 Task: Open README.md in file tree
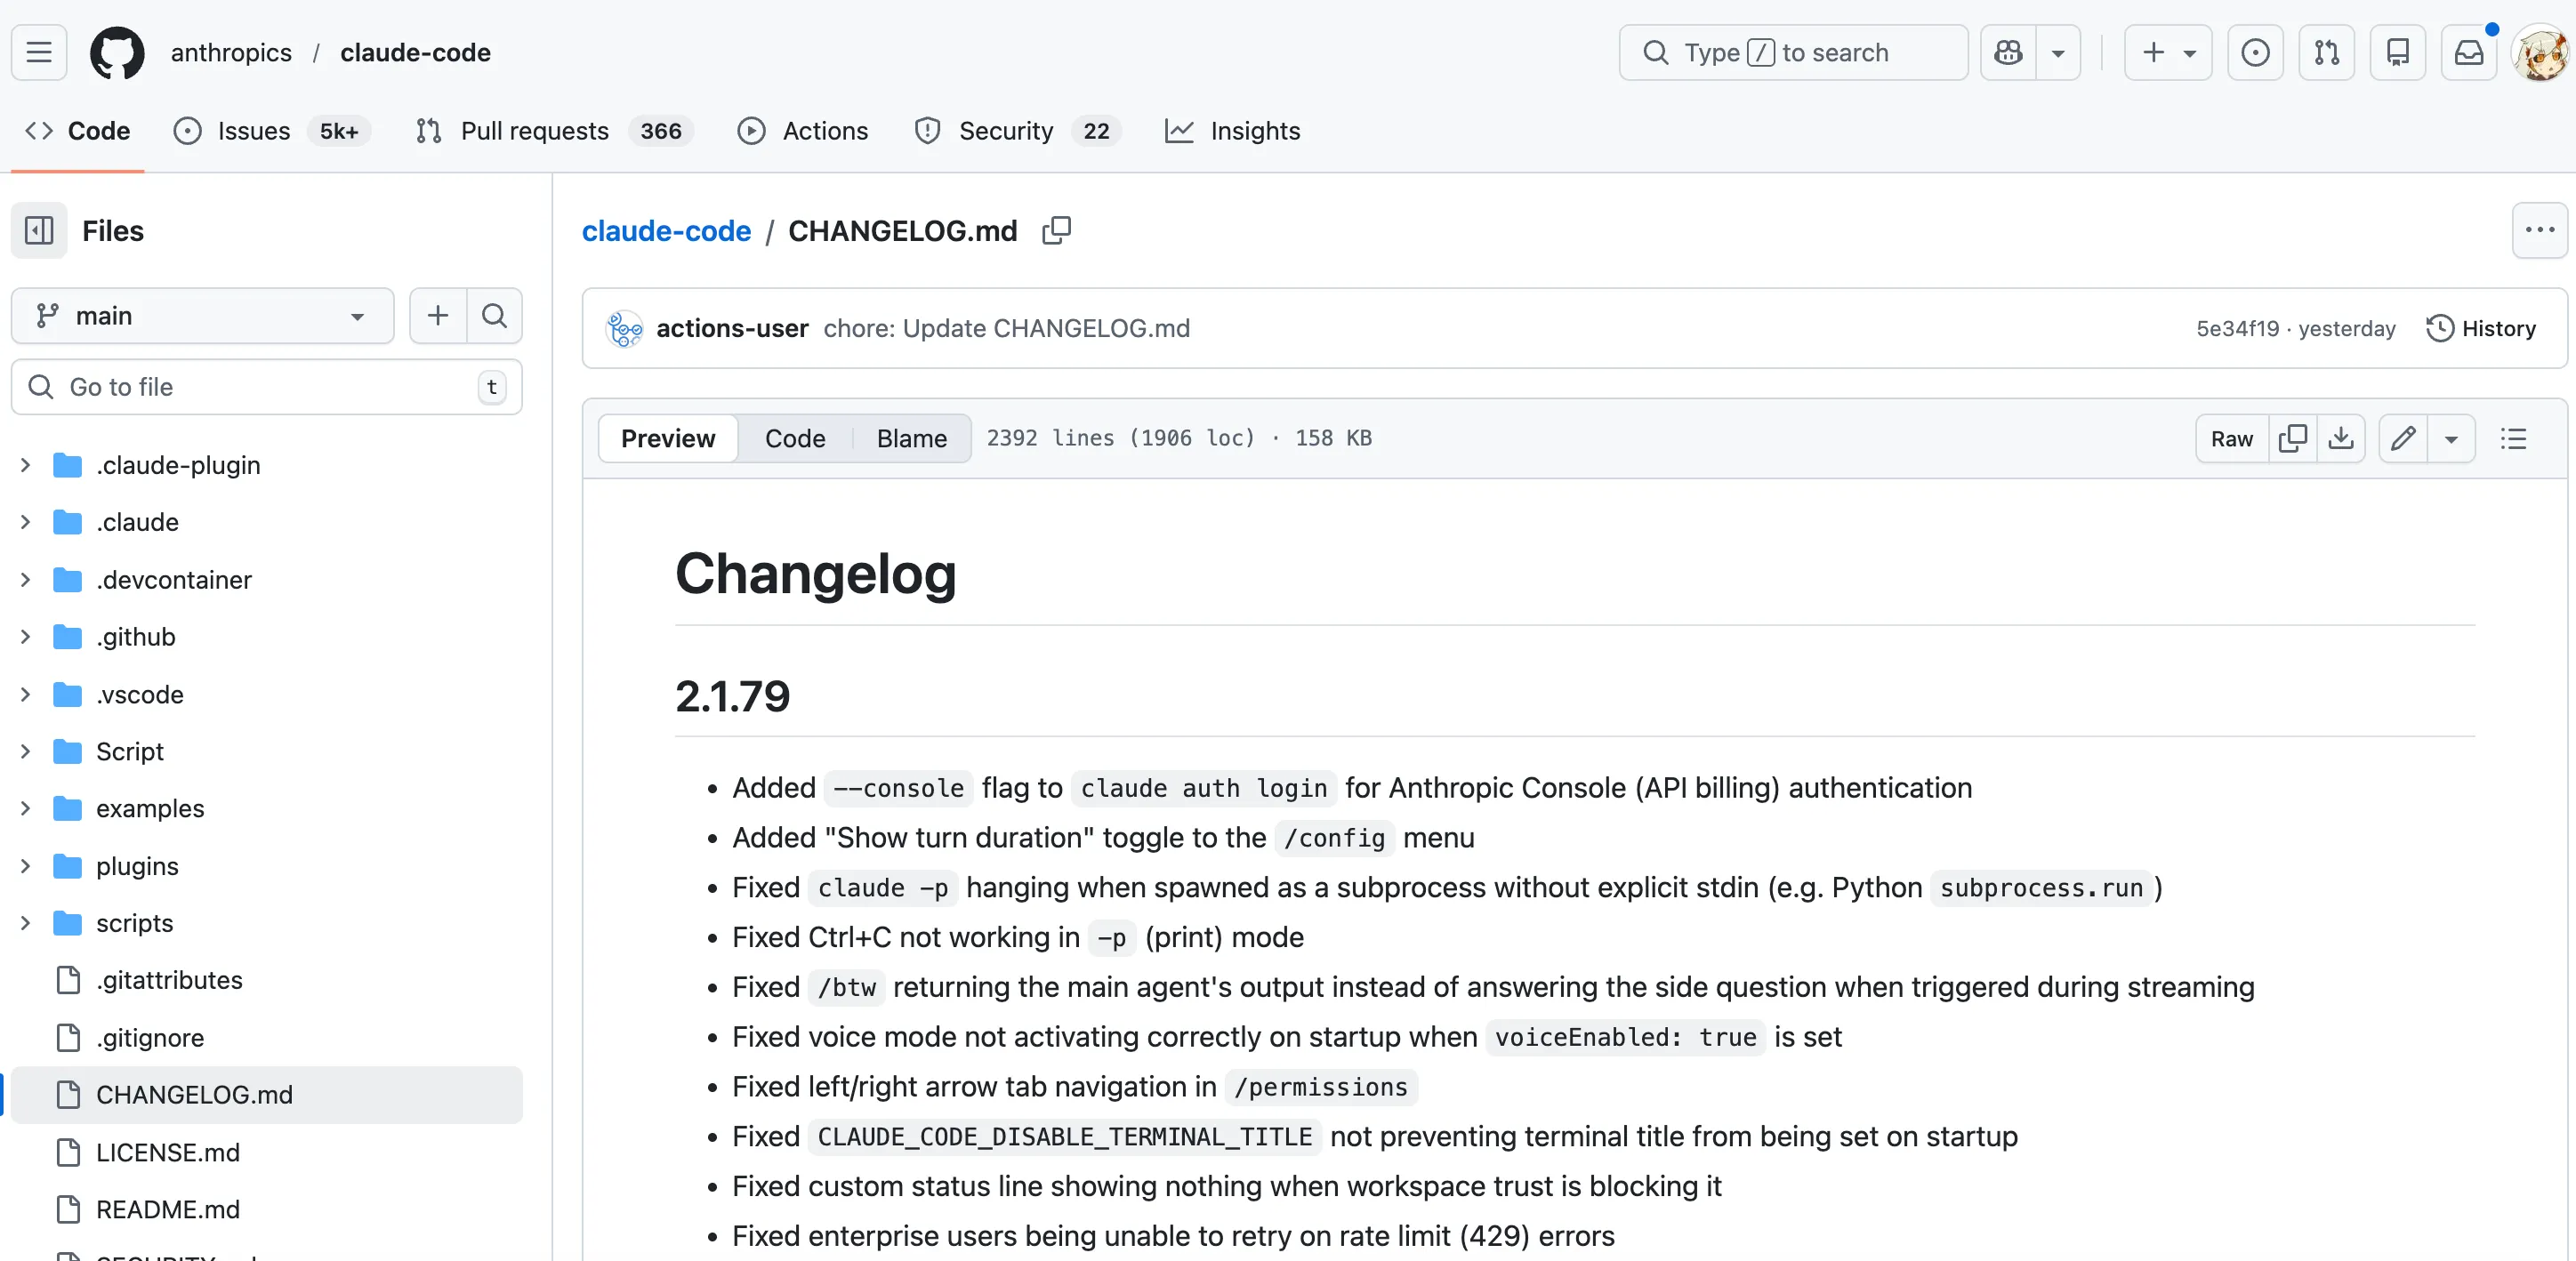[x=167, y=1210]
